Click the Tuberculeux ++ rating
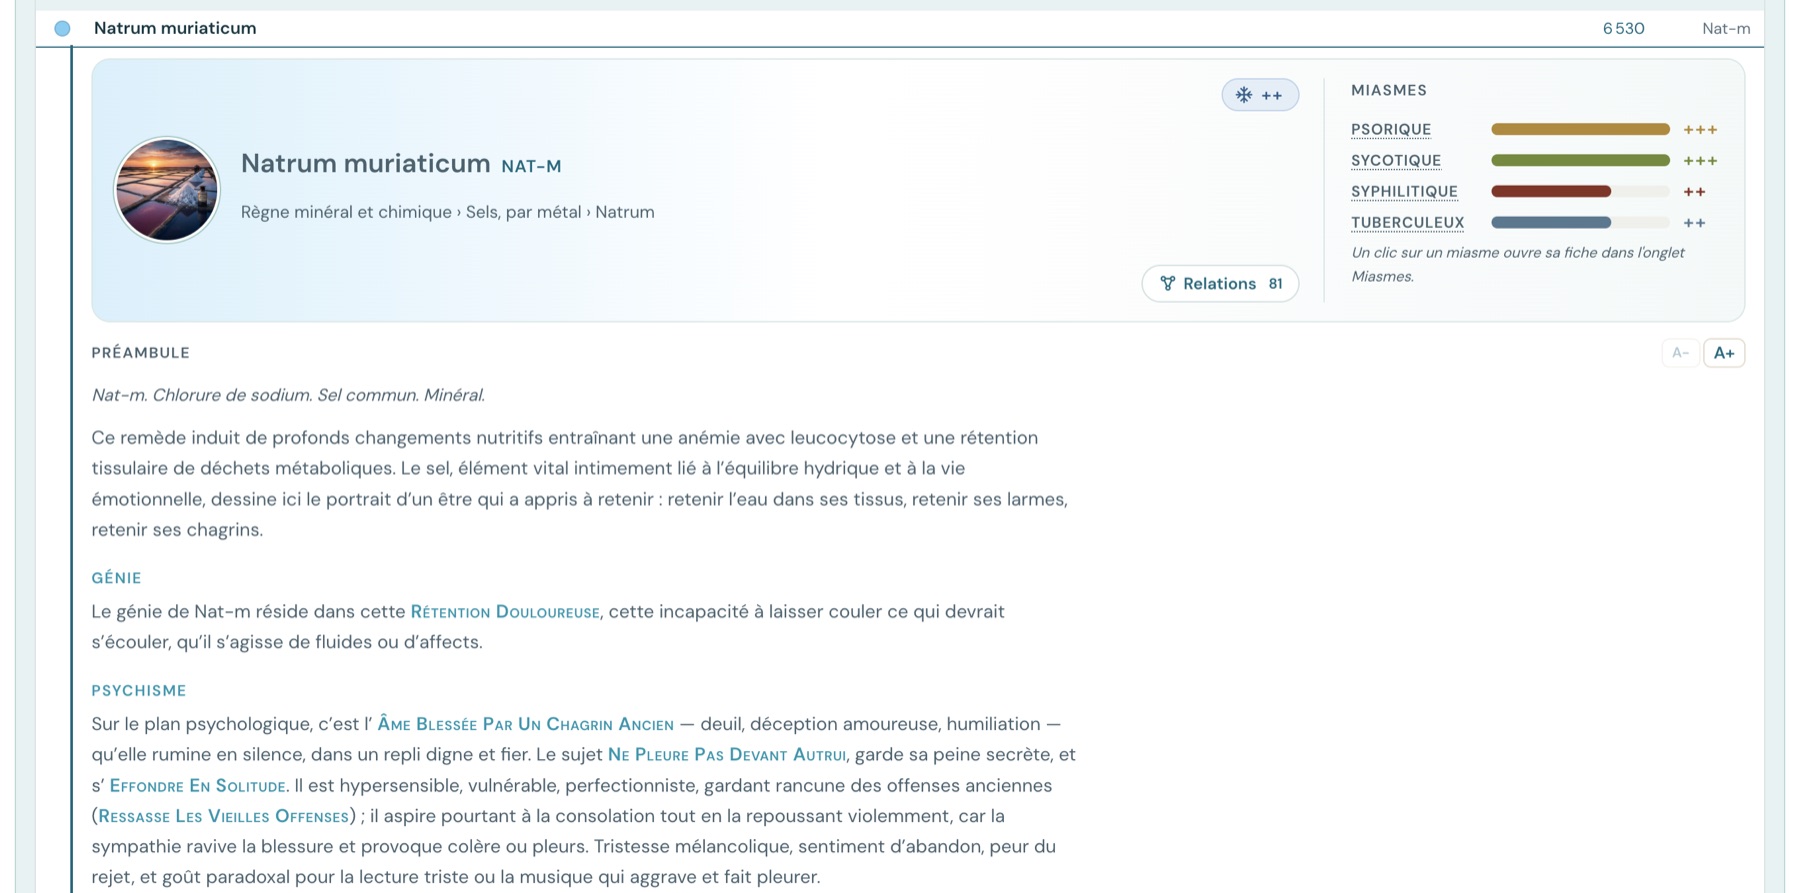1800x893 pixels. click(1694, 223)
